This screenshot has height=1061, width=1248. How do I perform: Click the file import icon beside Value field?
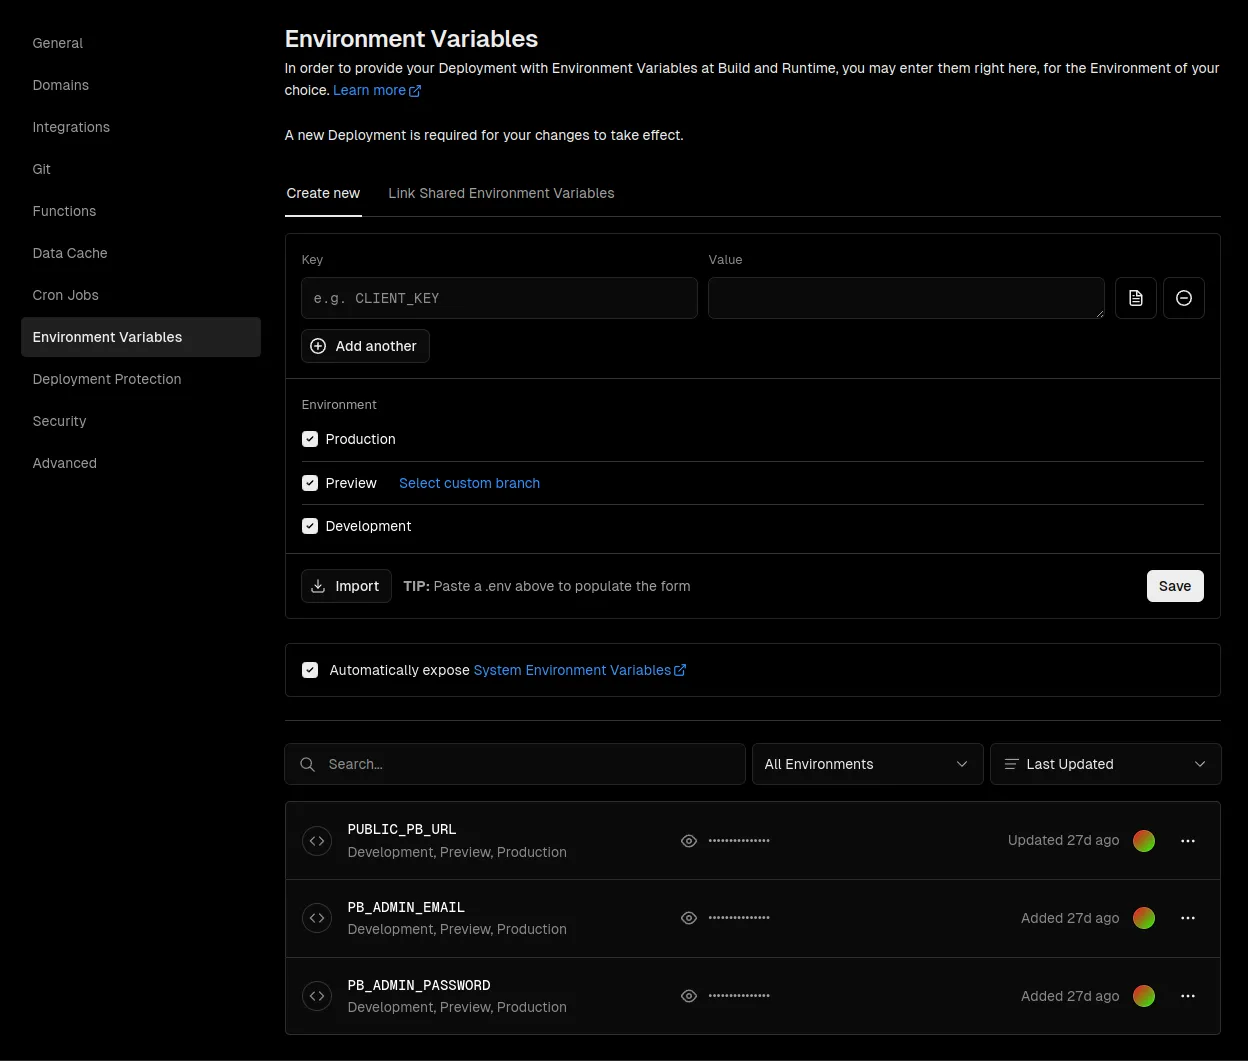(x=1135, y=298)
